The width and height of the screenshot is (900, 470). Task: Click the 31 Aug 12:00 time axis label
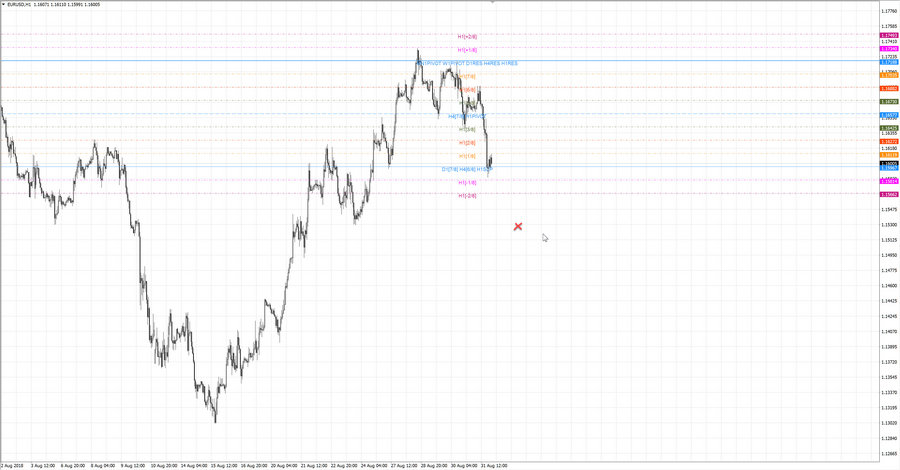coord(494,466)
